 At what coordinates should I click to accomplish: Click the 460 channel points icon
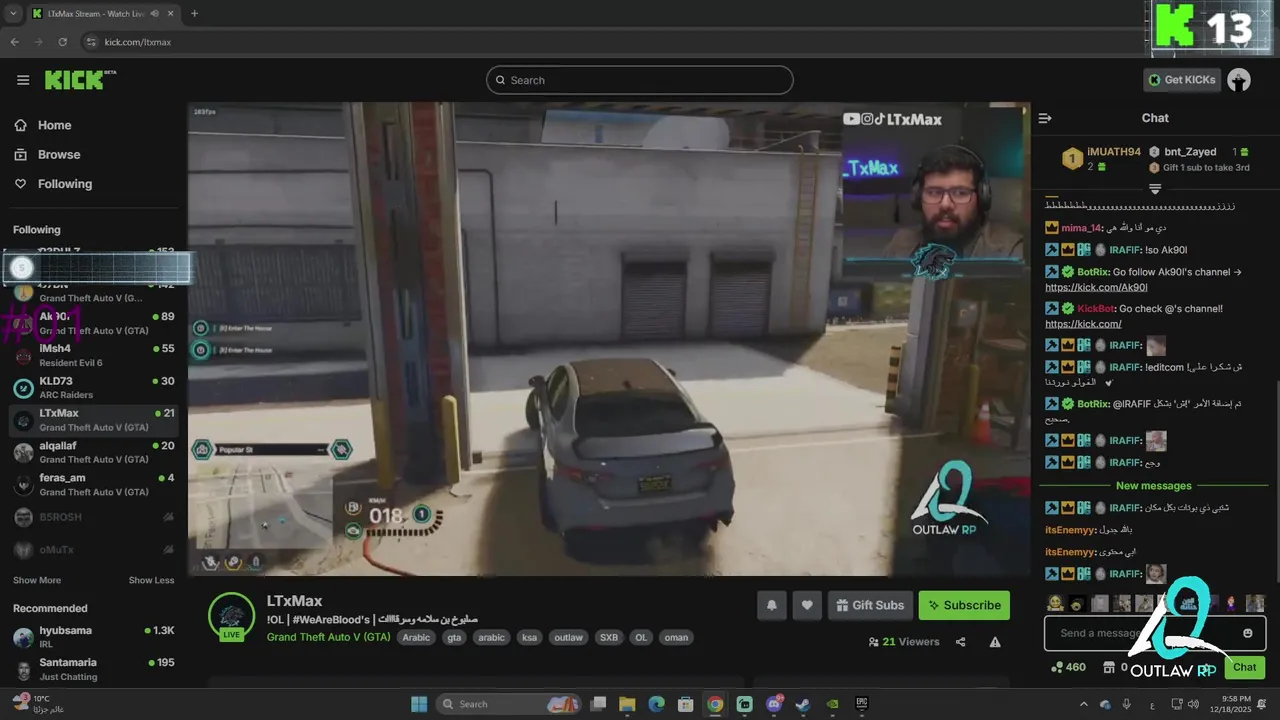pos(1057,667)
